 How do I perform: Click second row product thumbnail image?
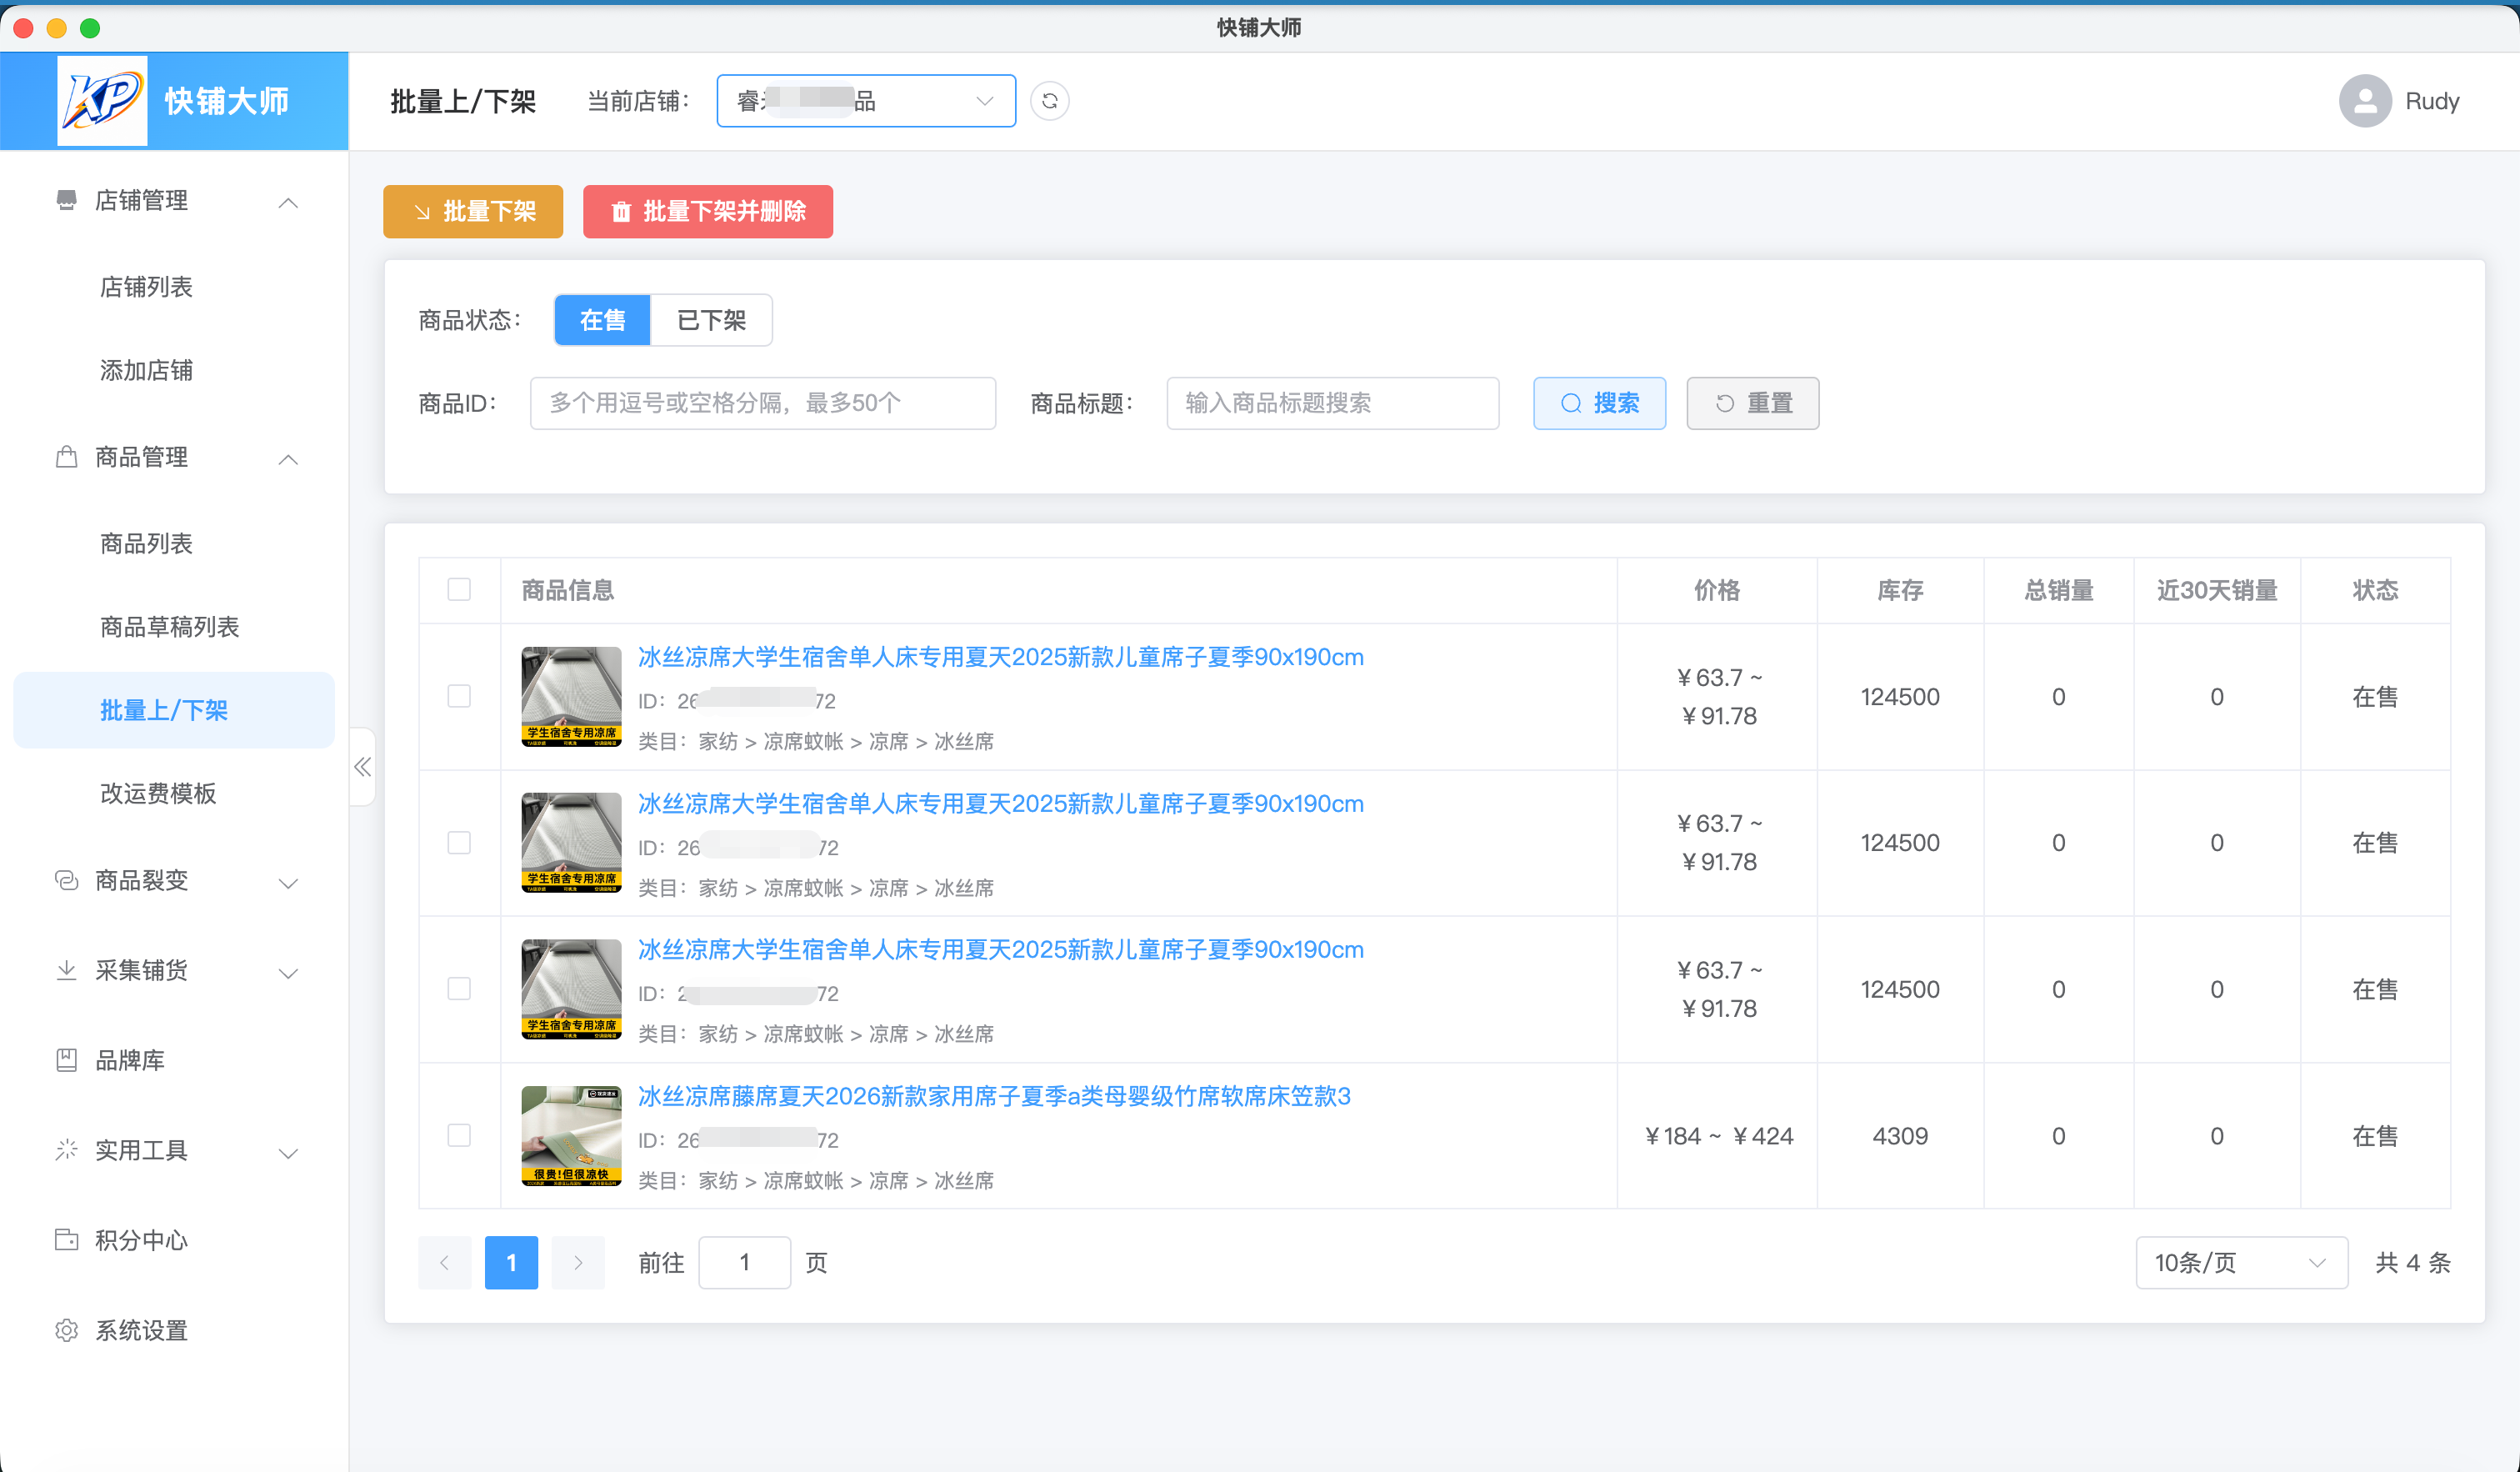point(571,842)
